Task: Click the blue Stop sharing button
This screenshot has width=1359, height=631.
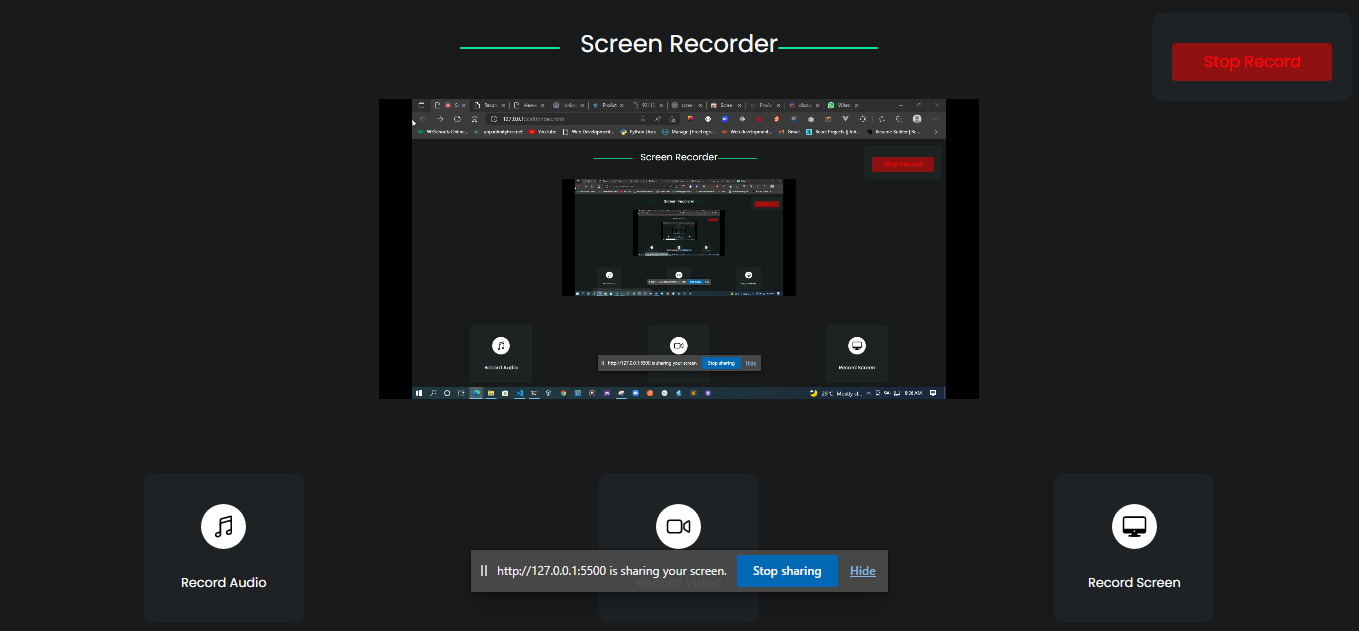Action: tap(787, 571)
